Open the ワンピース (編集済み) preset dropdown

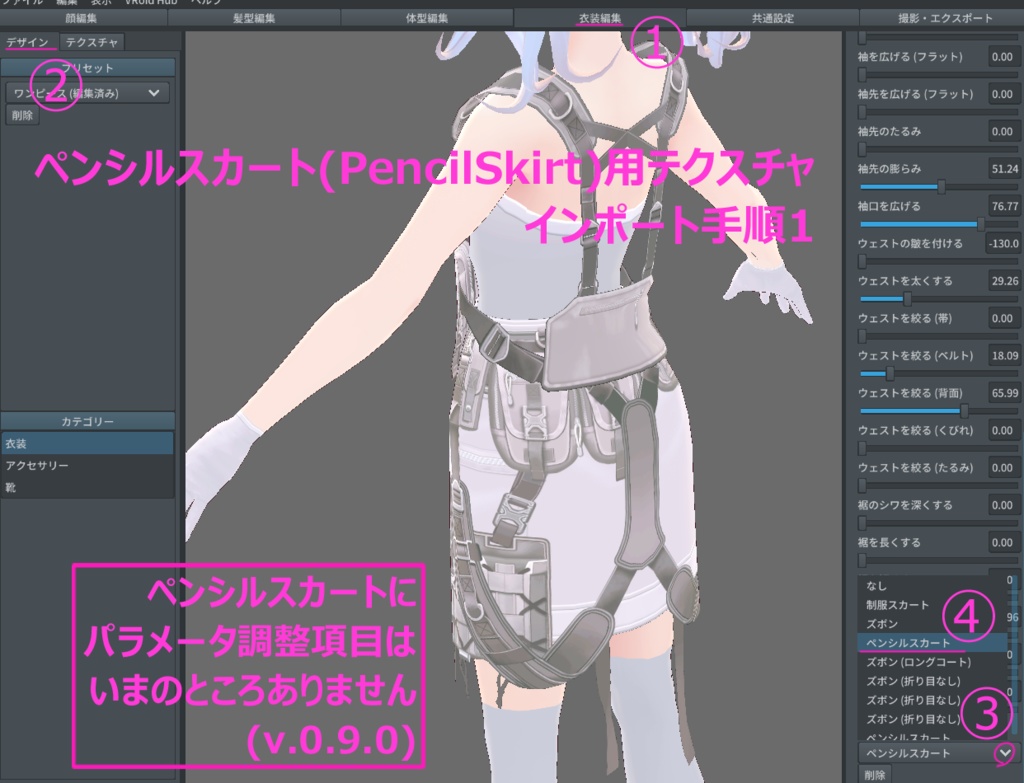(85, 91)
